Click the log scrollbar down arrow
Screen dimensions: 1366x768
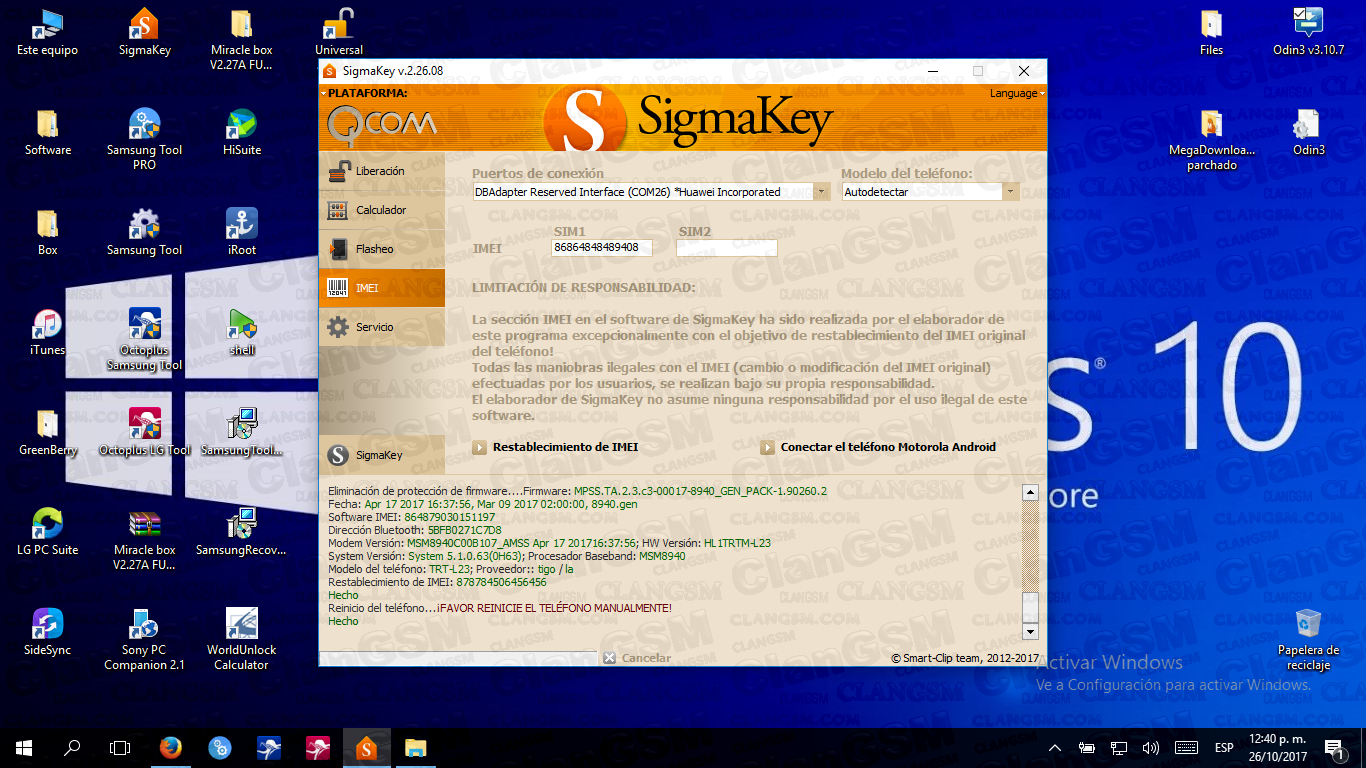(1030, 632)
